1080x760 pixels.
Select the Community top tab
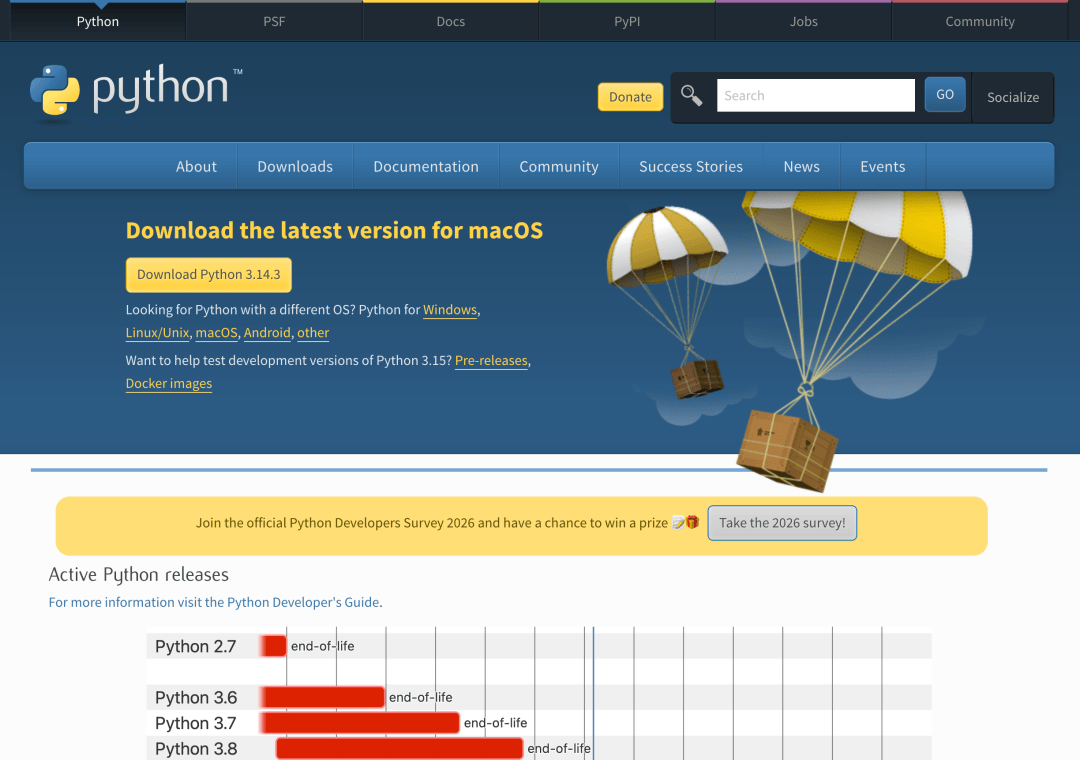click(979, 21)
